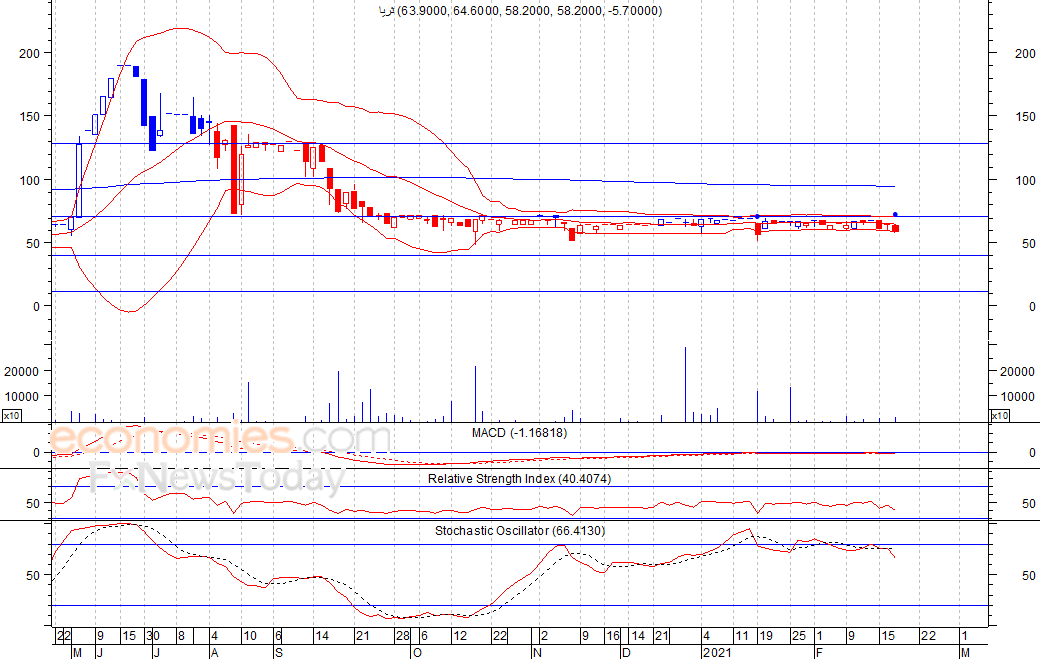Click the Stochastic Oscillator (66.4130) label
This screenshot has height=659, width=1040.
[520, 530]
